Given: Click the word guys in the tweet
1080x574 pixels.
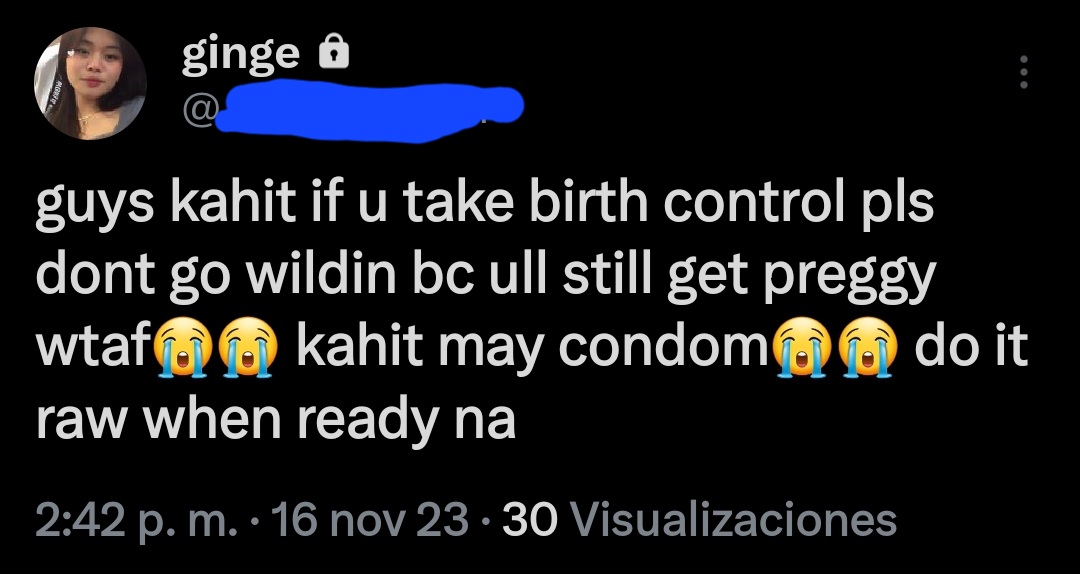Looking at the screenshot, I should click(x=95, y=205).
